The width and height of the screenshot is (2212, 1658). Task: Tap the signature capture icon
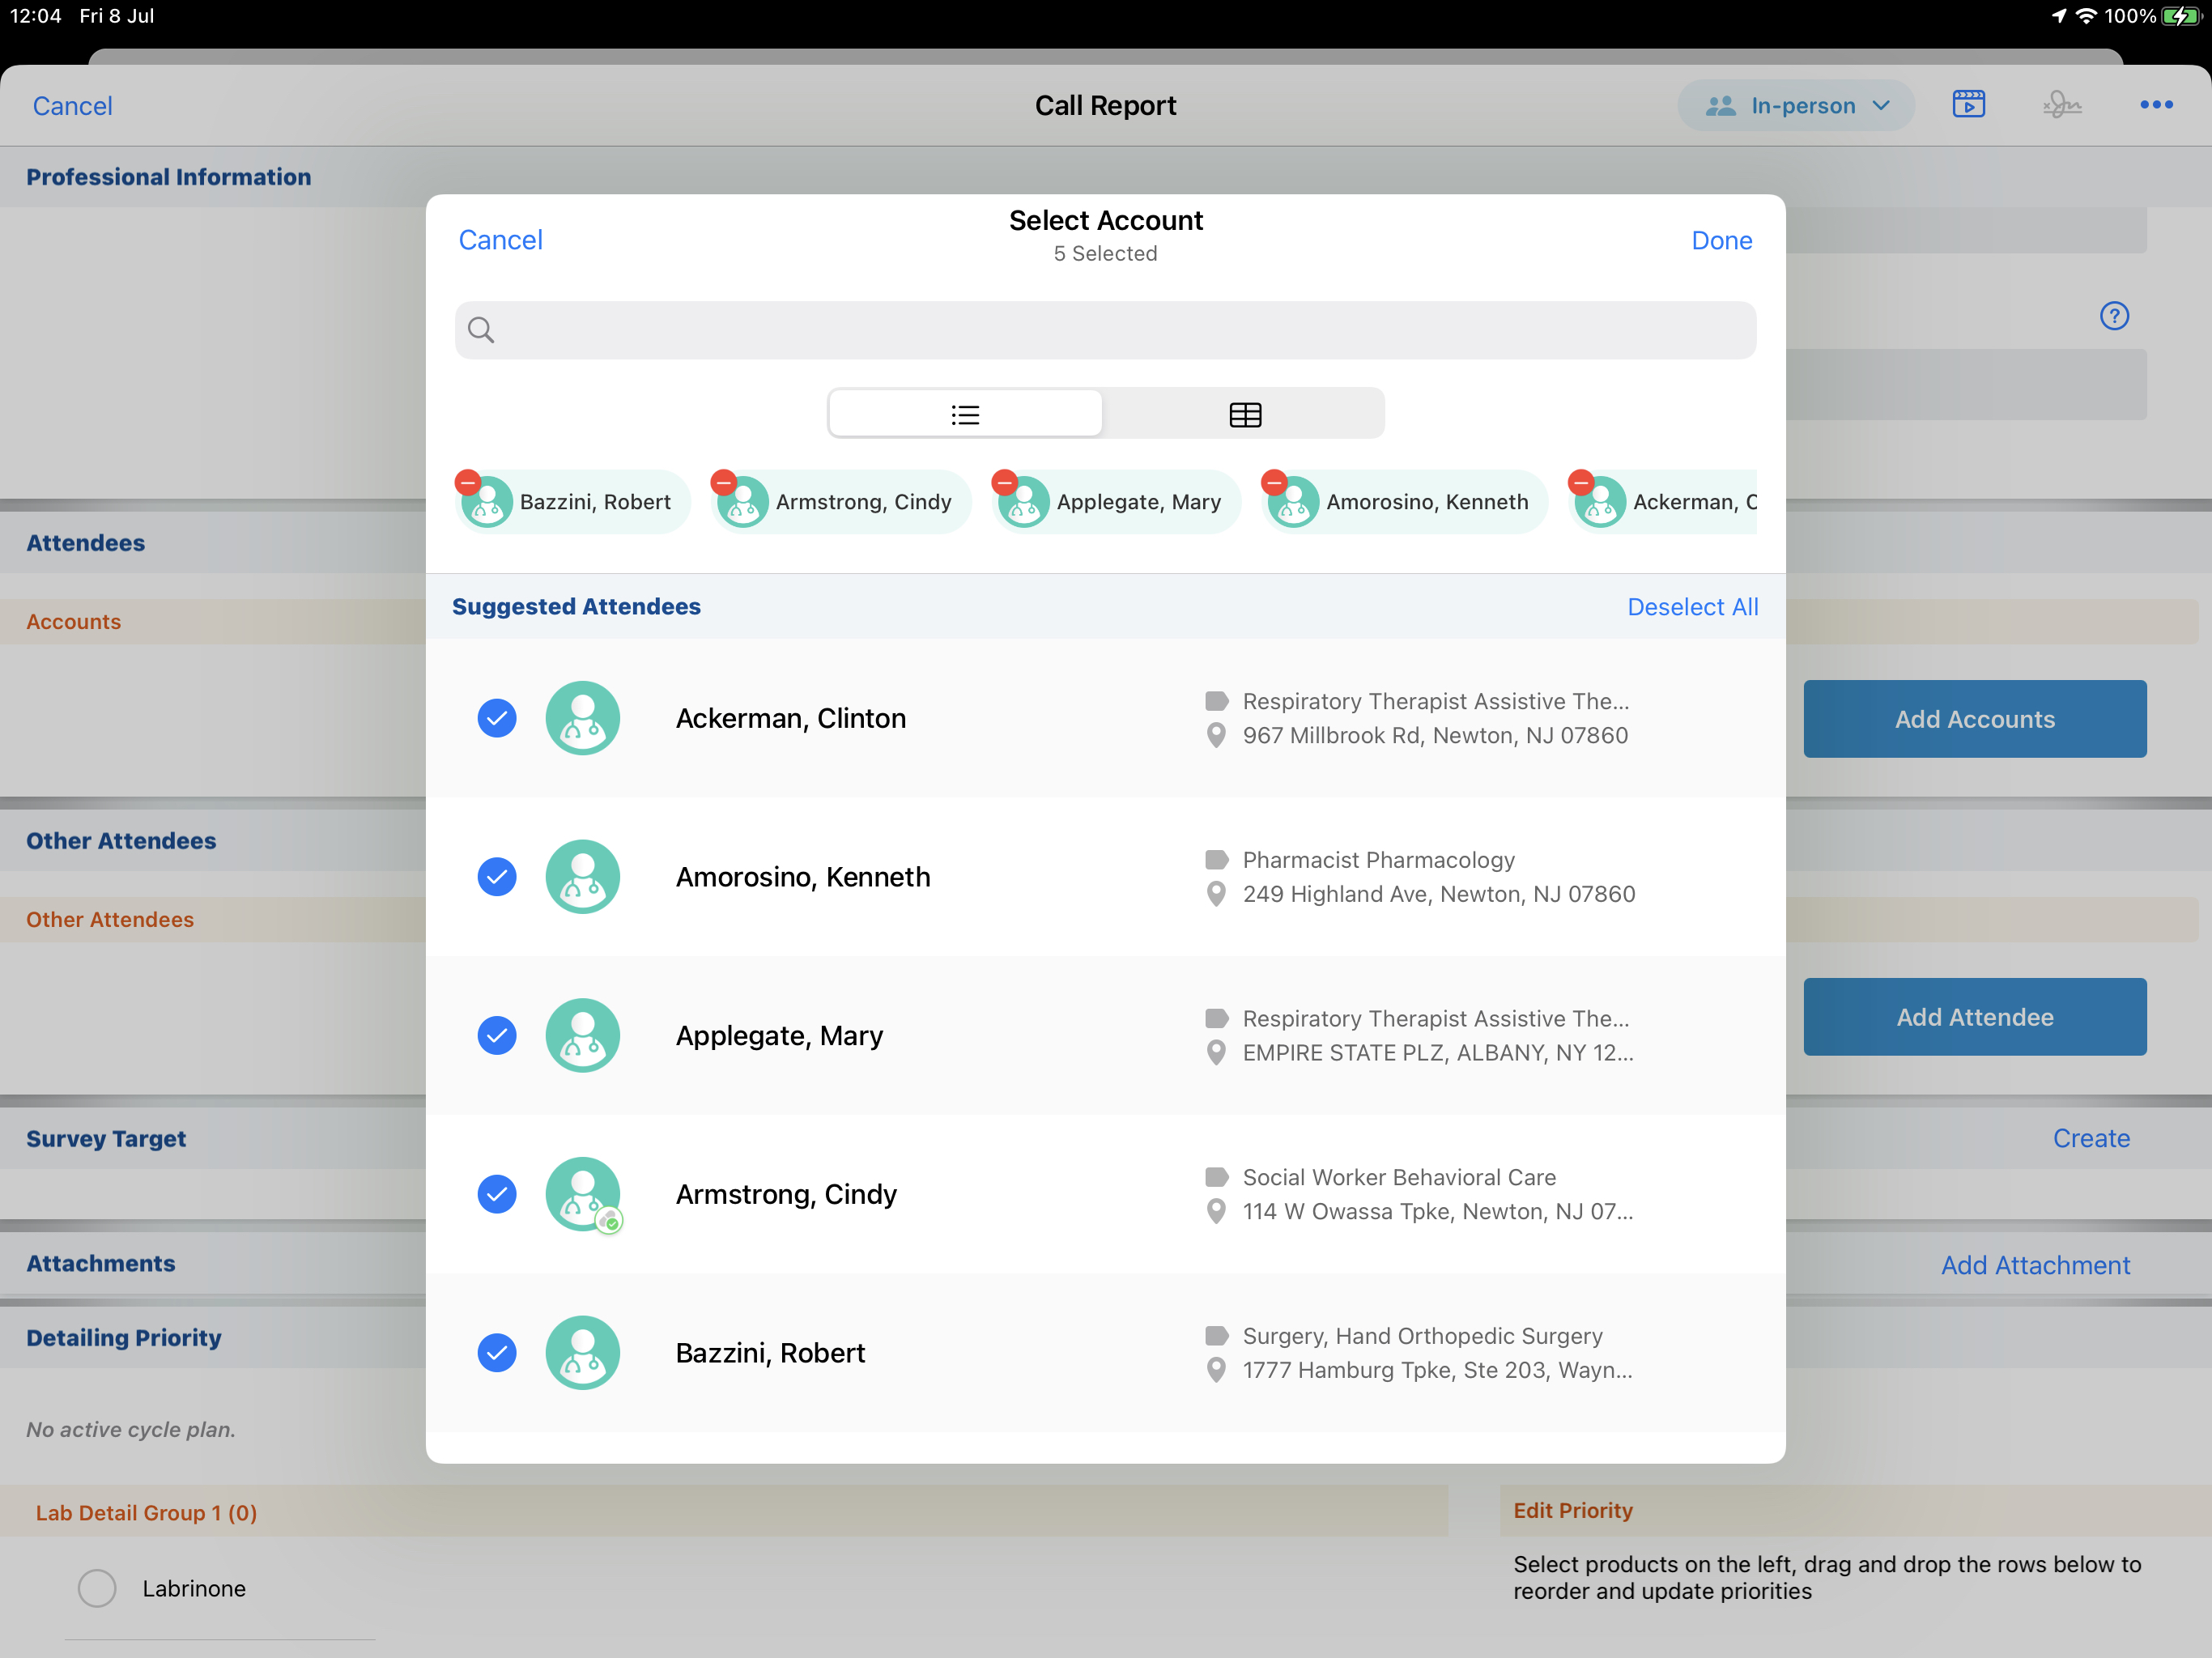point(2061,105)
